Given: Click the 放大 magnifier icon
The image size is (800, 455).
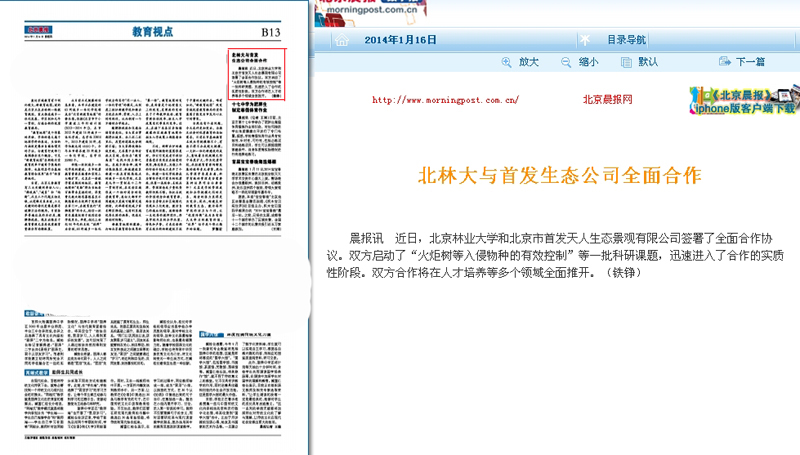Looking at the screenshot, I should 506,62.
